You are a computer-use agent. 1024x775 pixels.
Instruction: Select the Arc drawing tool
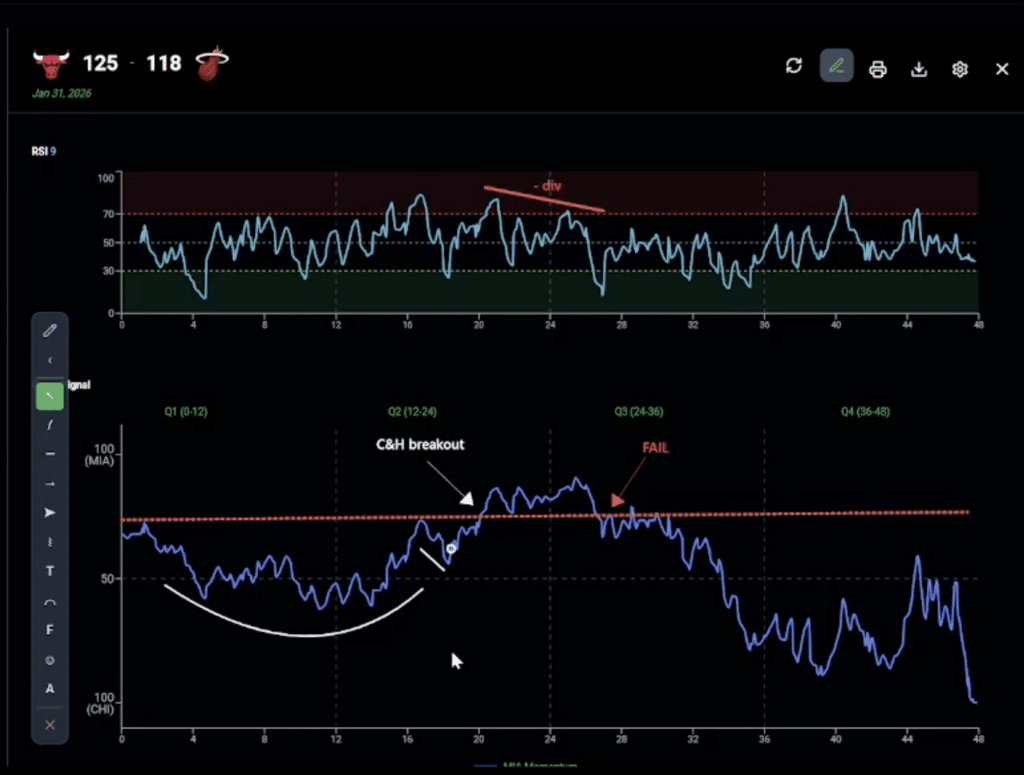tap(50, 601)
